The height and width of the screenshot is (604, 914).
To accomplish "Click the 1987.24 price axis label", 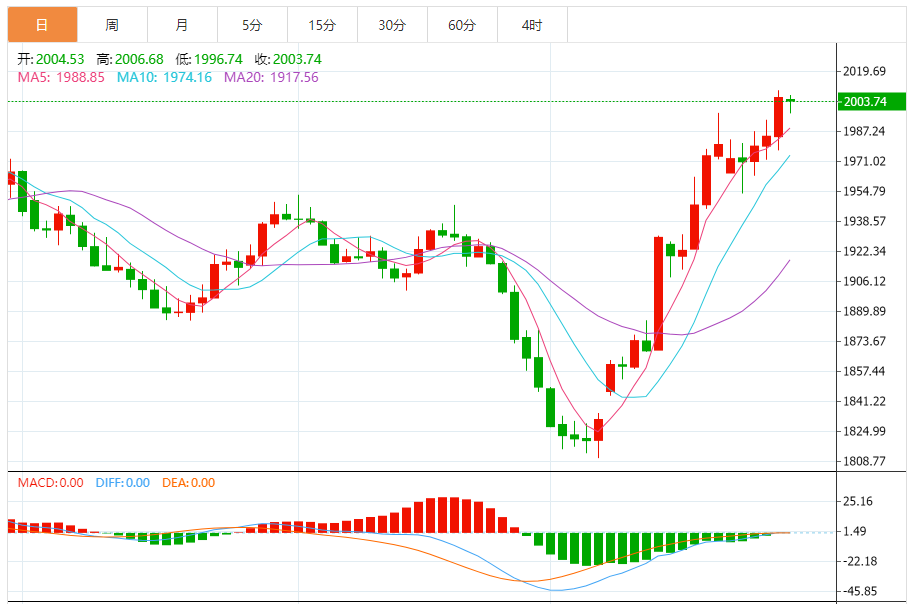I will click(864, 131).
